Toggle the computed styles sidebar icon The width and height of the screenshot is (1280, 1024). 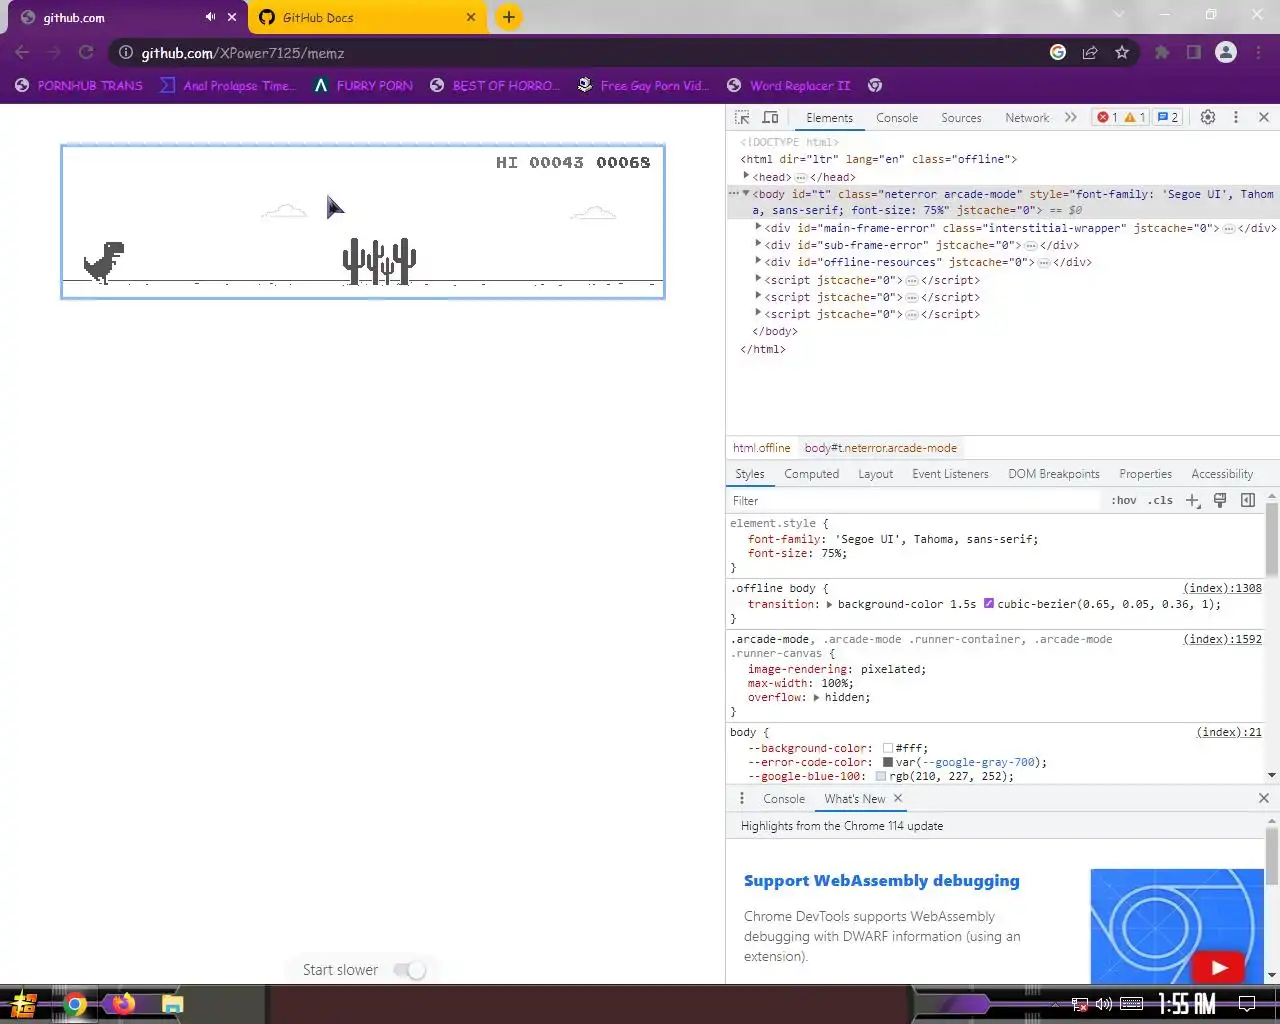1248,500
